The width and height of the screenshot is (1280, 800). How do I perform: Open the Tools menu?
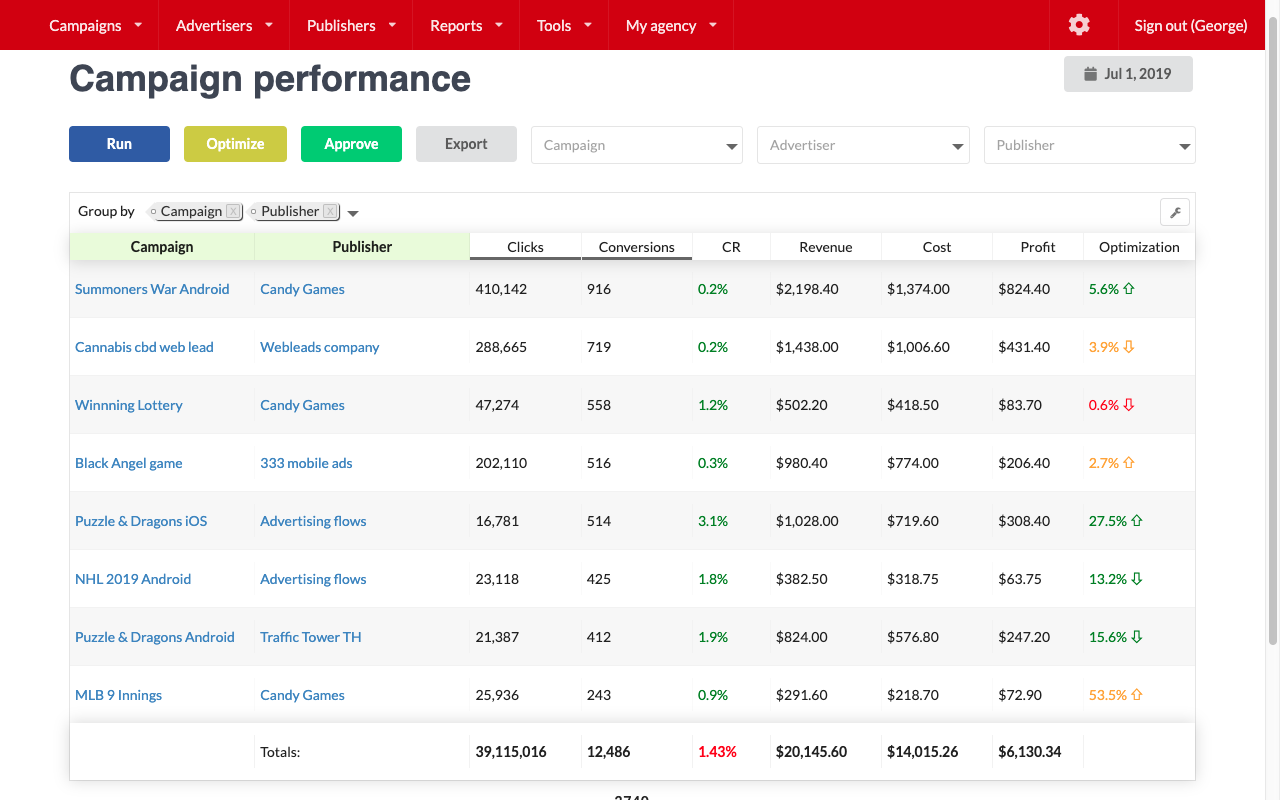[564, 25]
